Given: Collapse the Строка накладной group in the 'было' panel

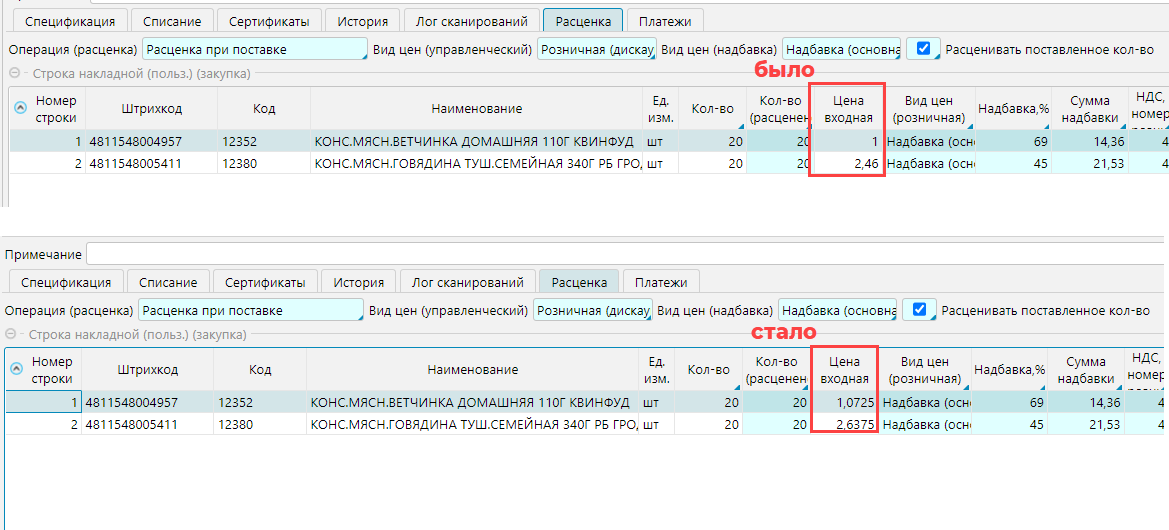Looking at the screenshot, I should (x=15, y=73).
